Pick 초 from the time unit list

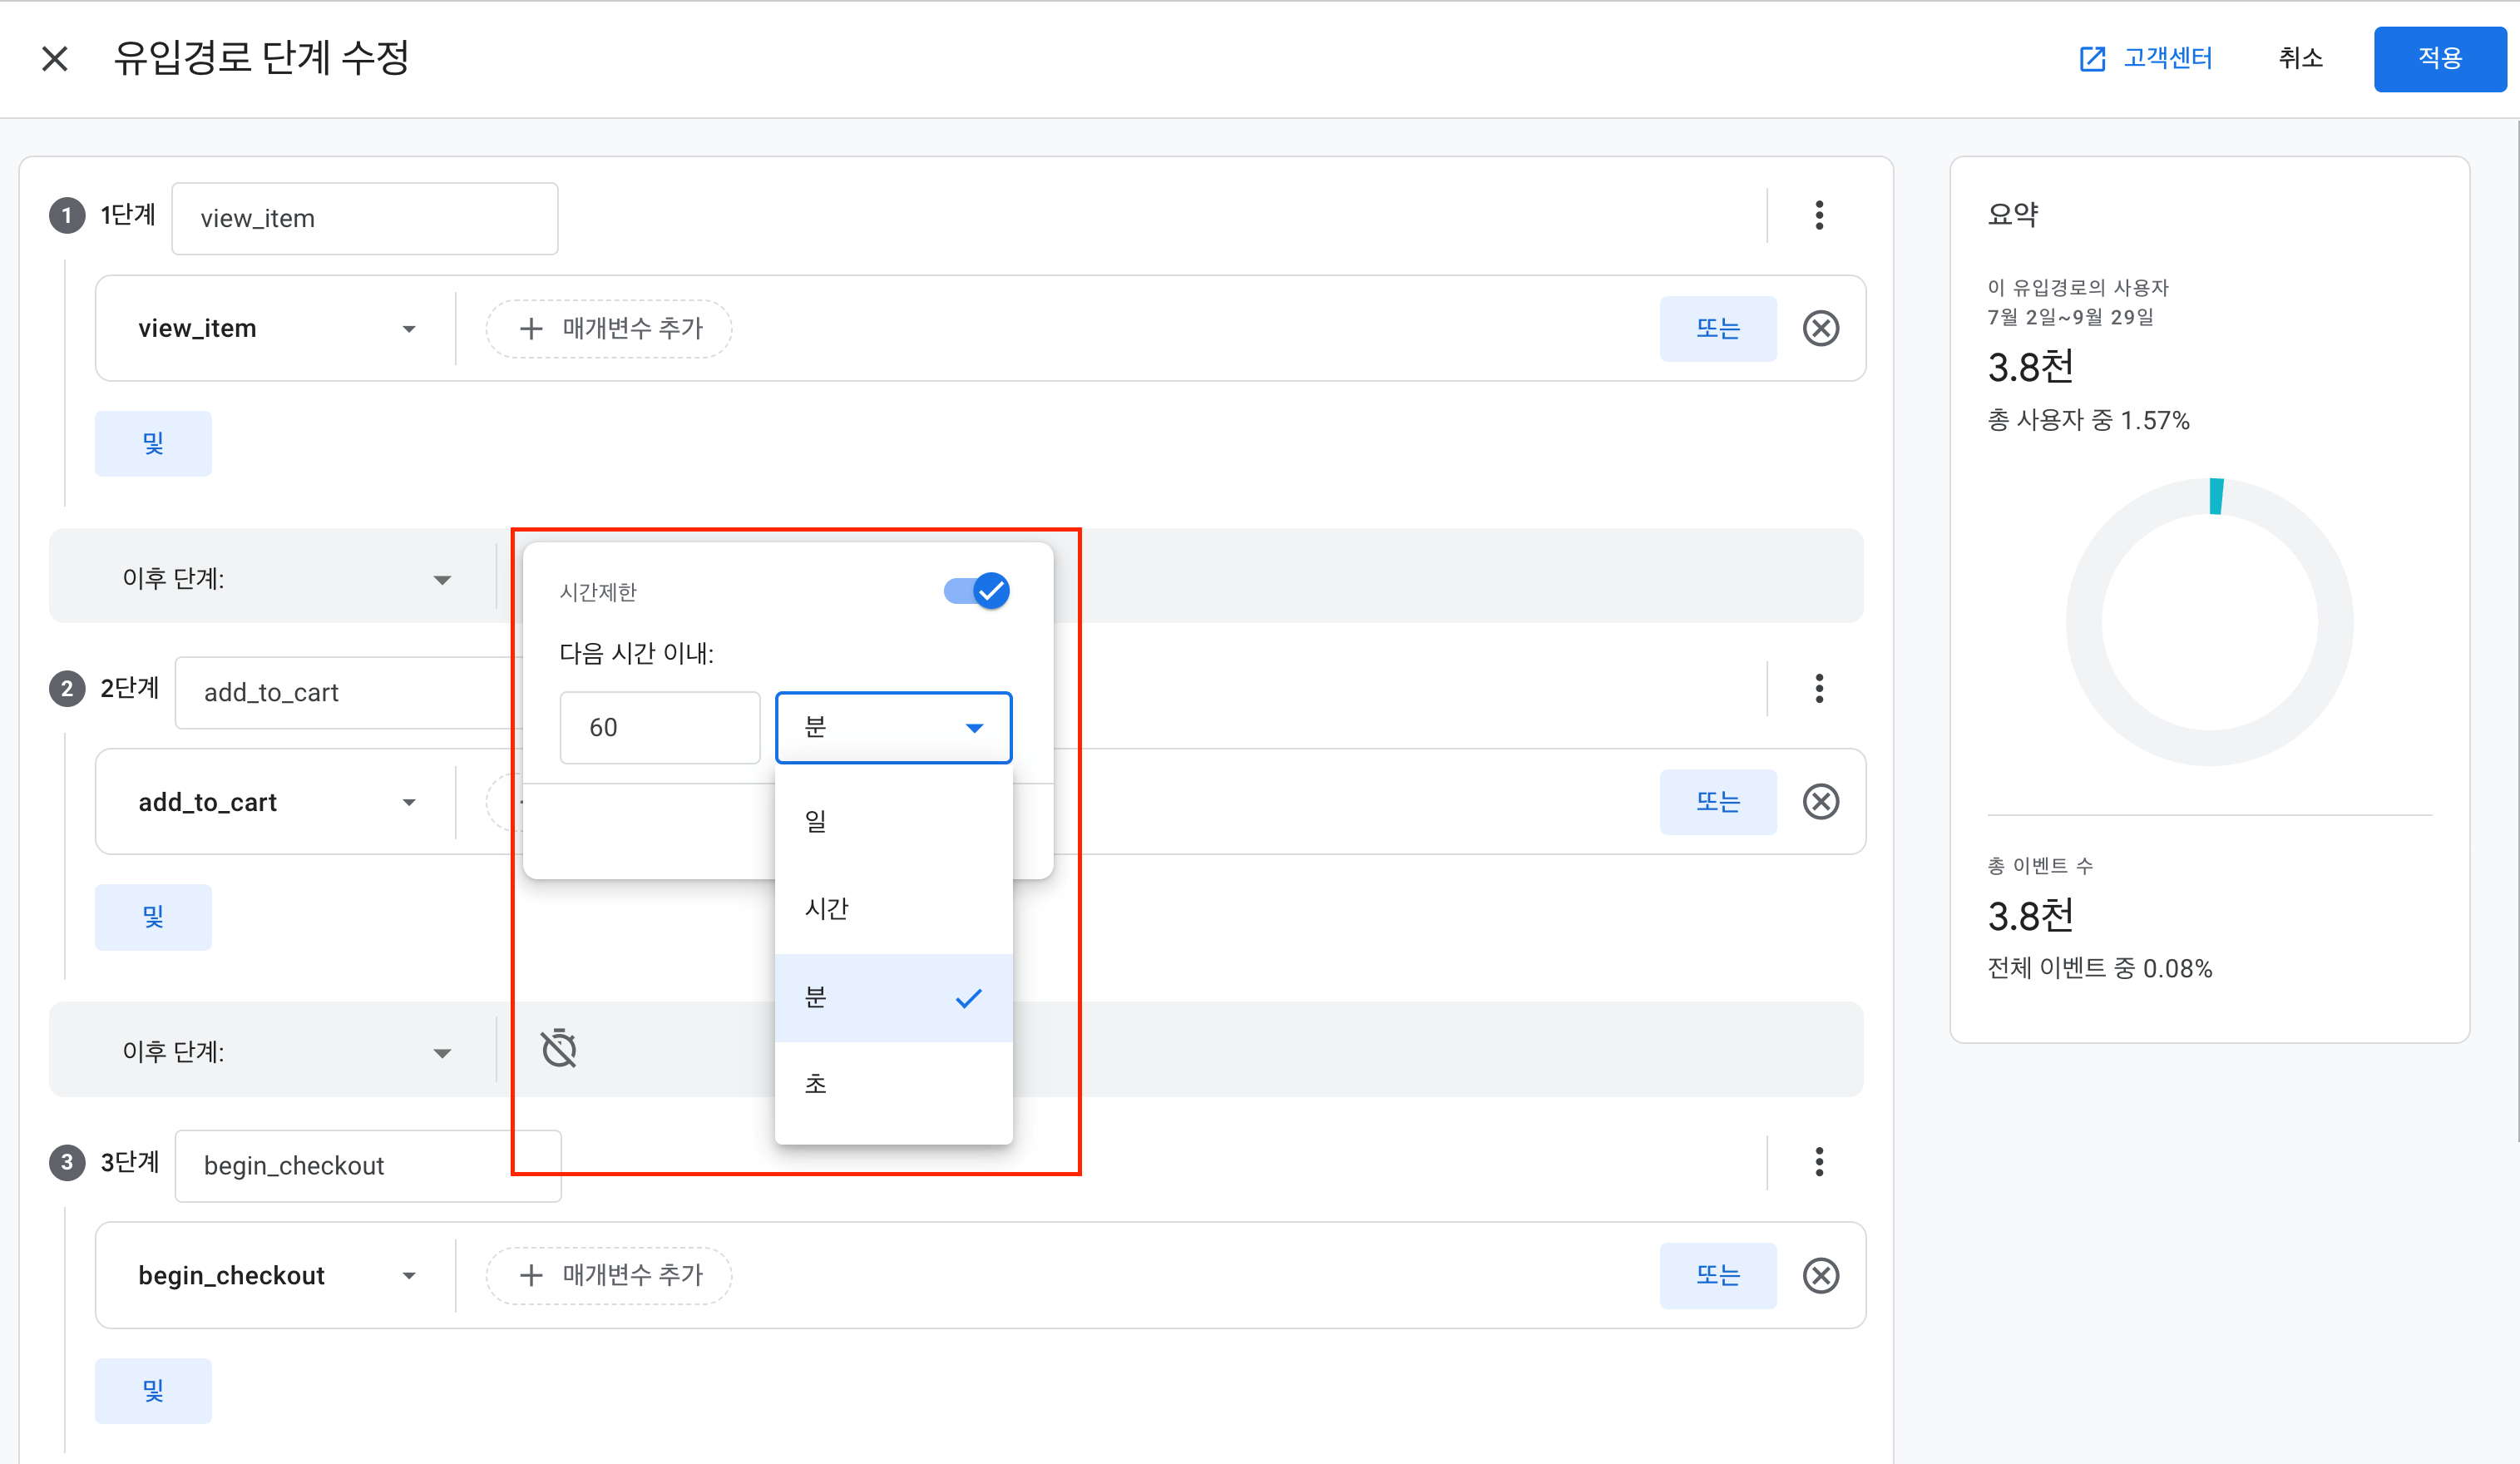tap(893, 1084)
